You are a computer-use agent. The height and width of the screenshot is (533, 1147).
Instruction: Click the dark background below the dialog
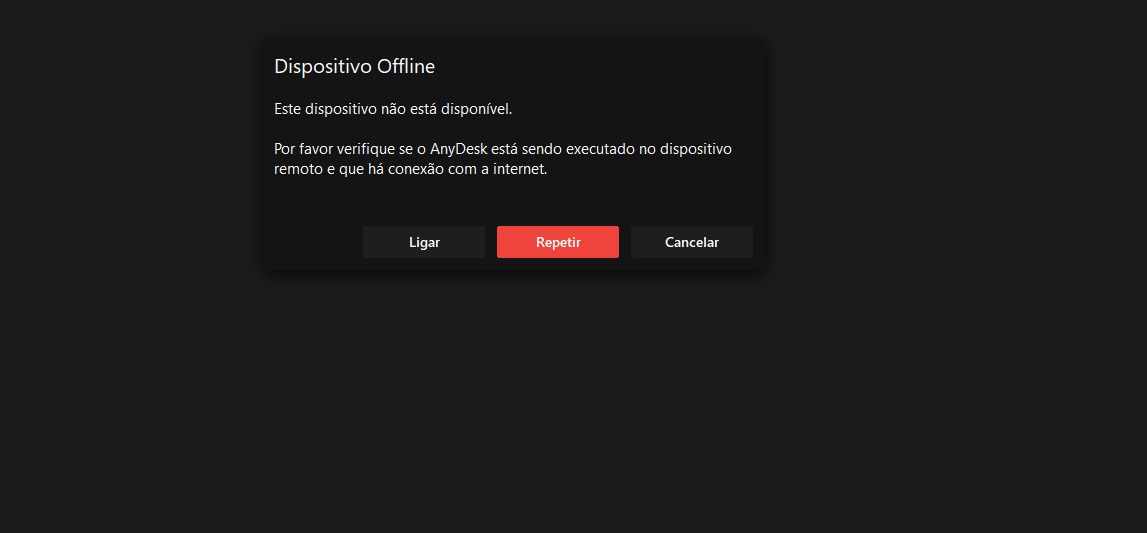pos(573,400)
